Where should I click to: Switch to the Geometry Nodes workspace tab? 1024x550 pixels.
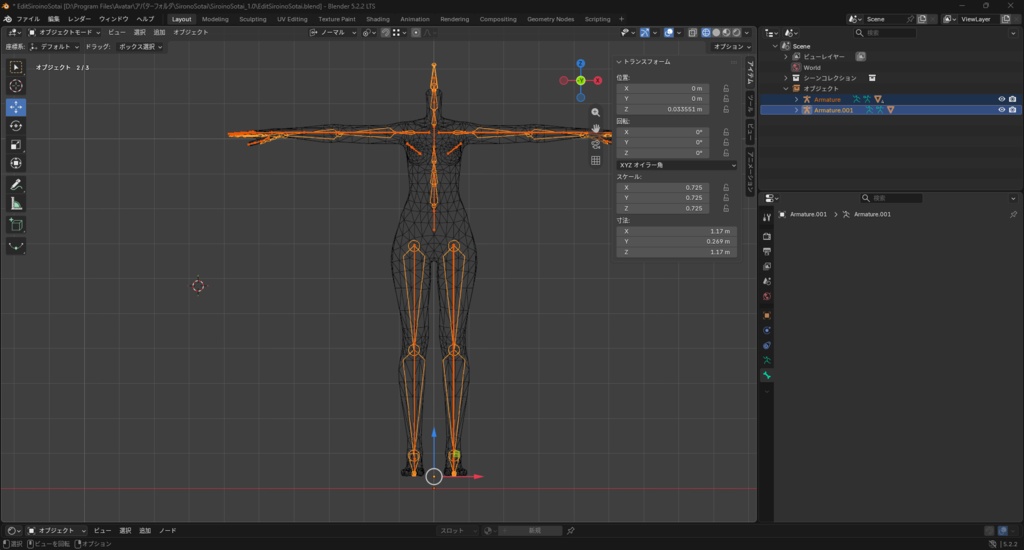551,19
